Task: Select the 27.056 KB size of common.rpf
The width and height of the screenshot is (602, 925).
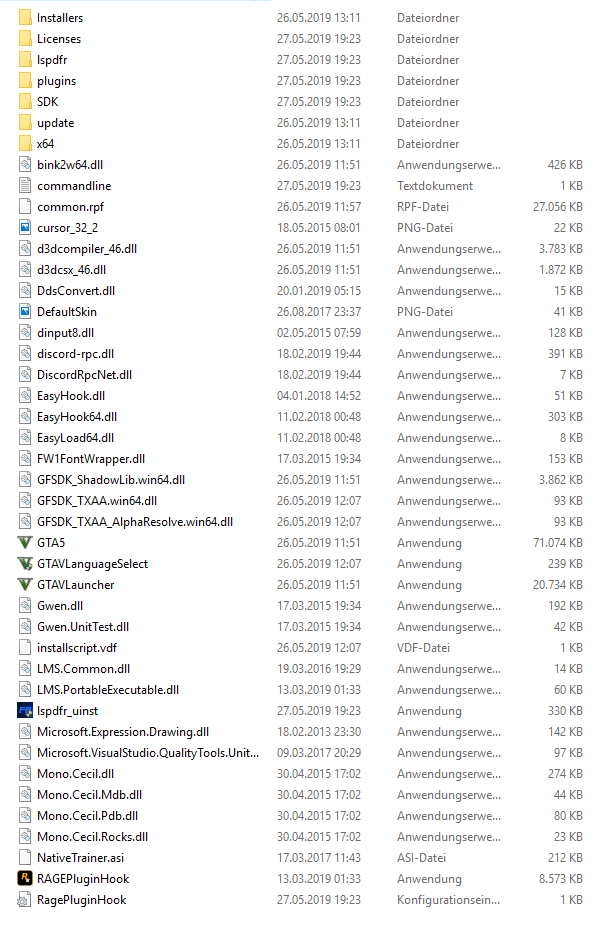Action: pyautogui.click(x=558, y=207)
